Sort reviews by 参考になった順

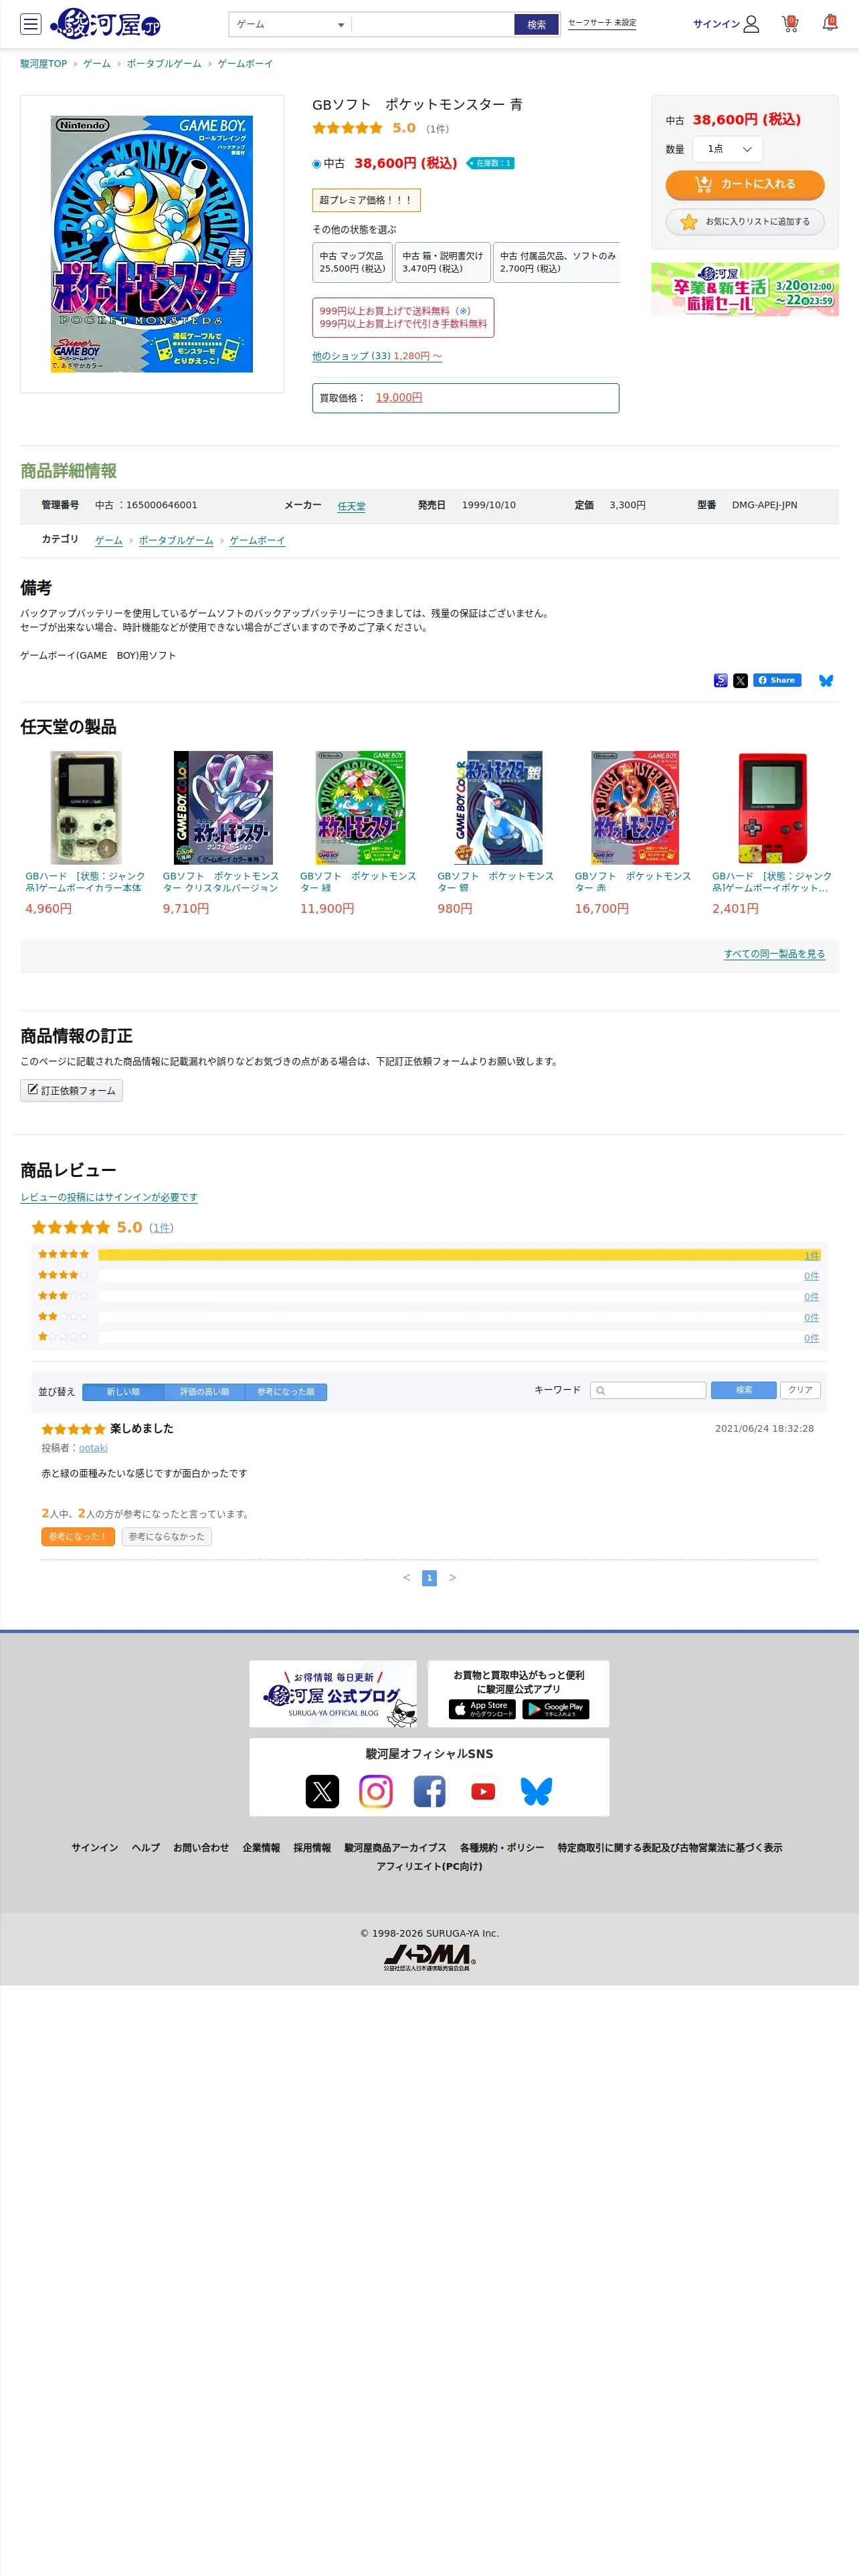pos(286,1392)
